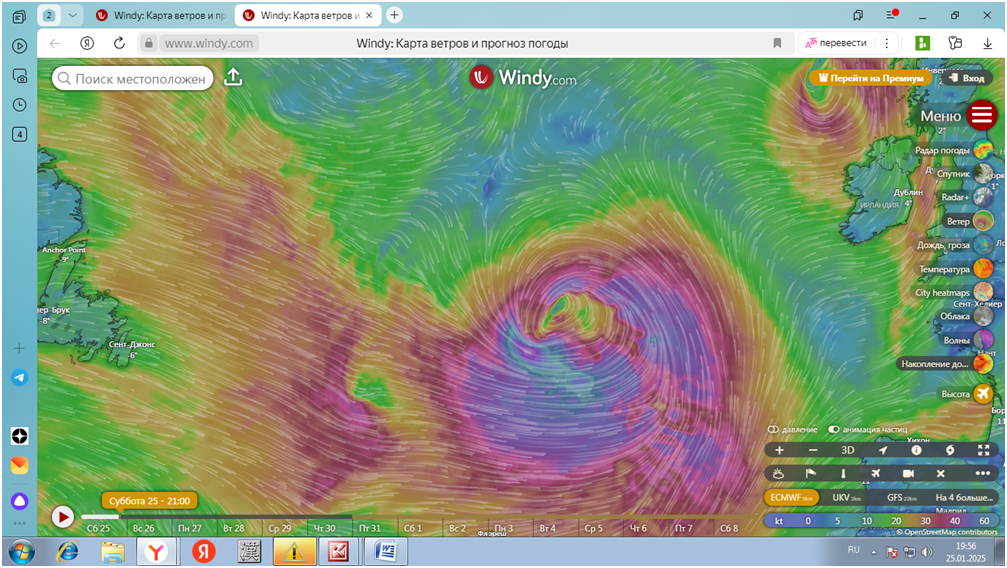
Task: Open a new browser tab
Action: point(394,15)
